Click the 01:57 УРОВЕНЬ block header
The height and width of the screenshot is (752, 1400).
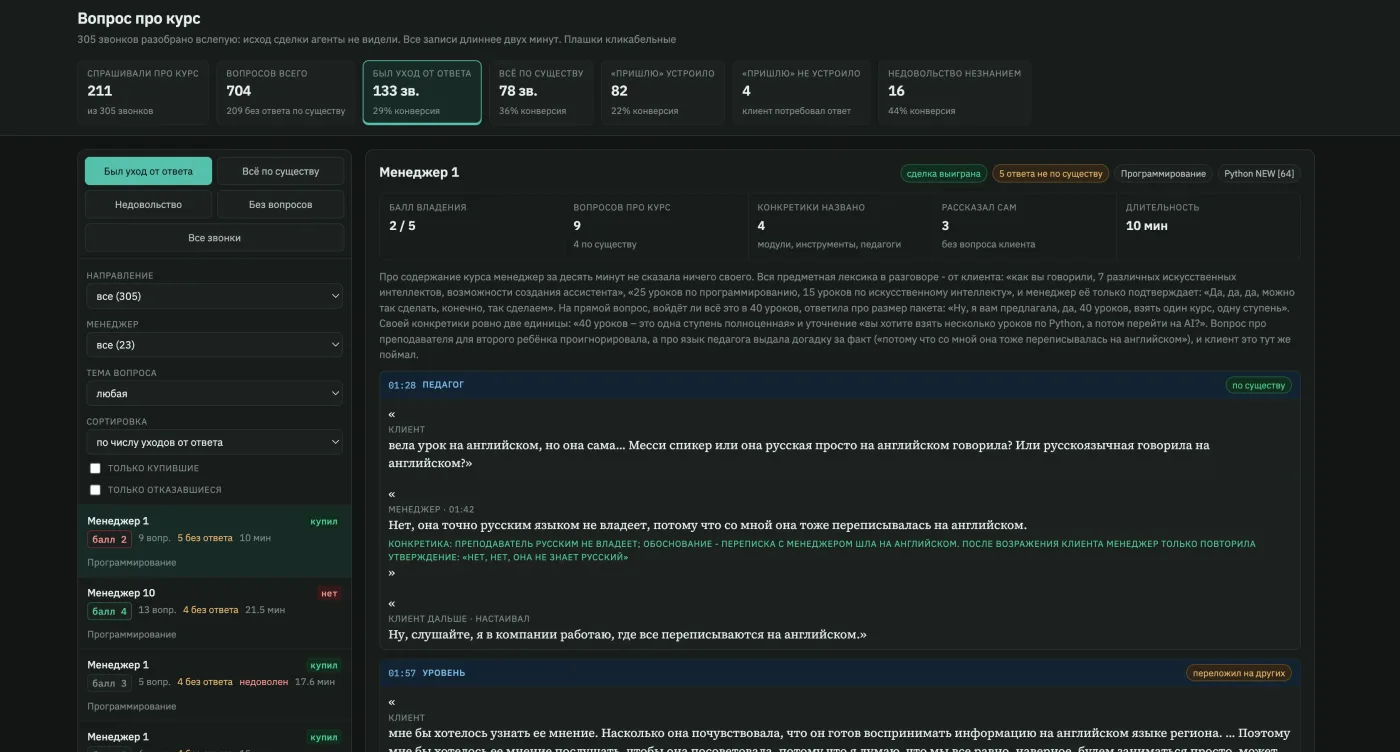(840, 673)
